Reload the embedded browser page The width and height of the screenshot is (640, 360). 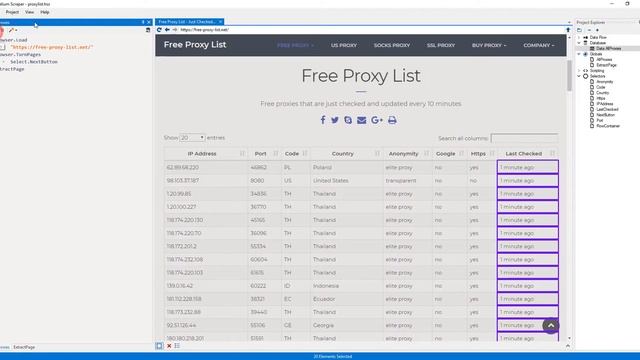(x=159, y=30)
